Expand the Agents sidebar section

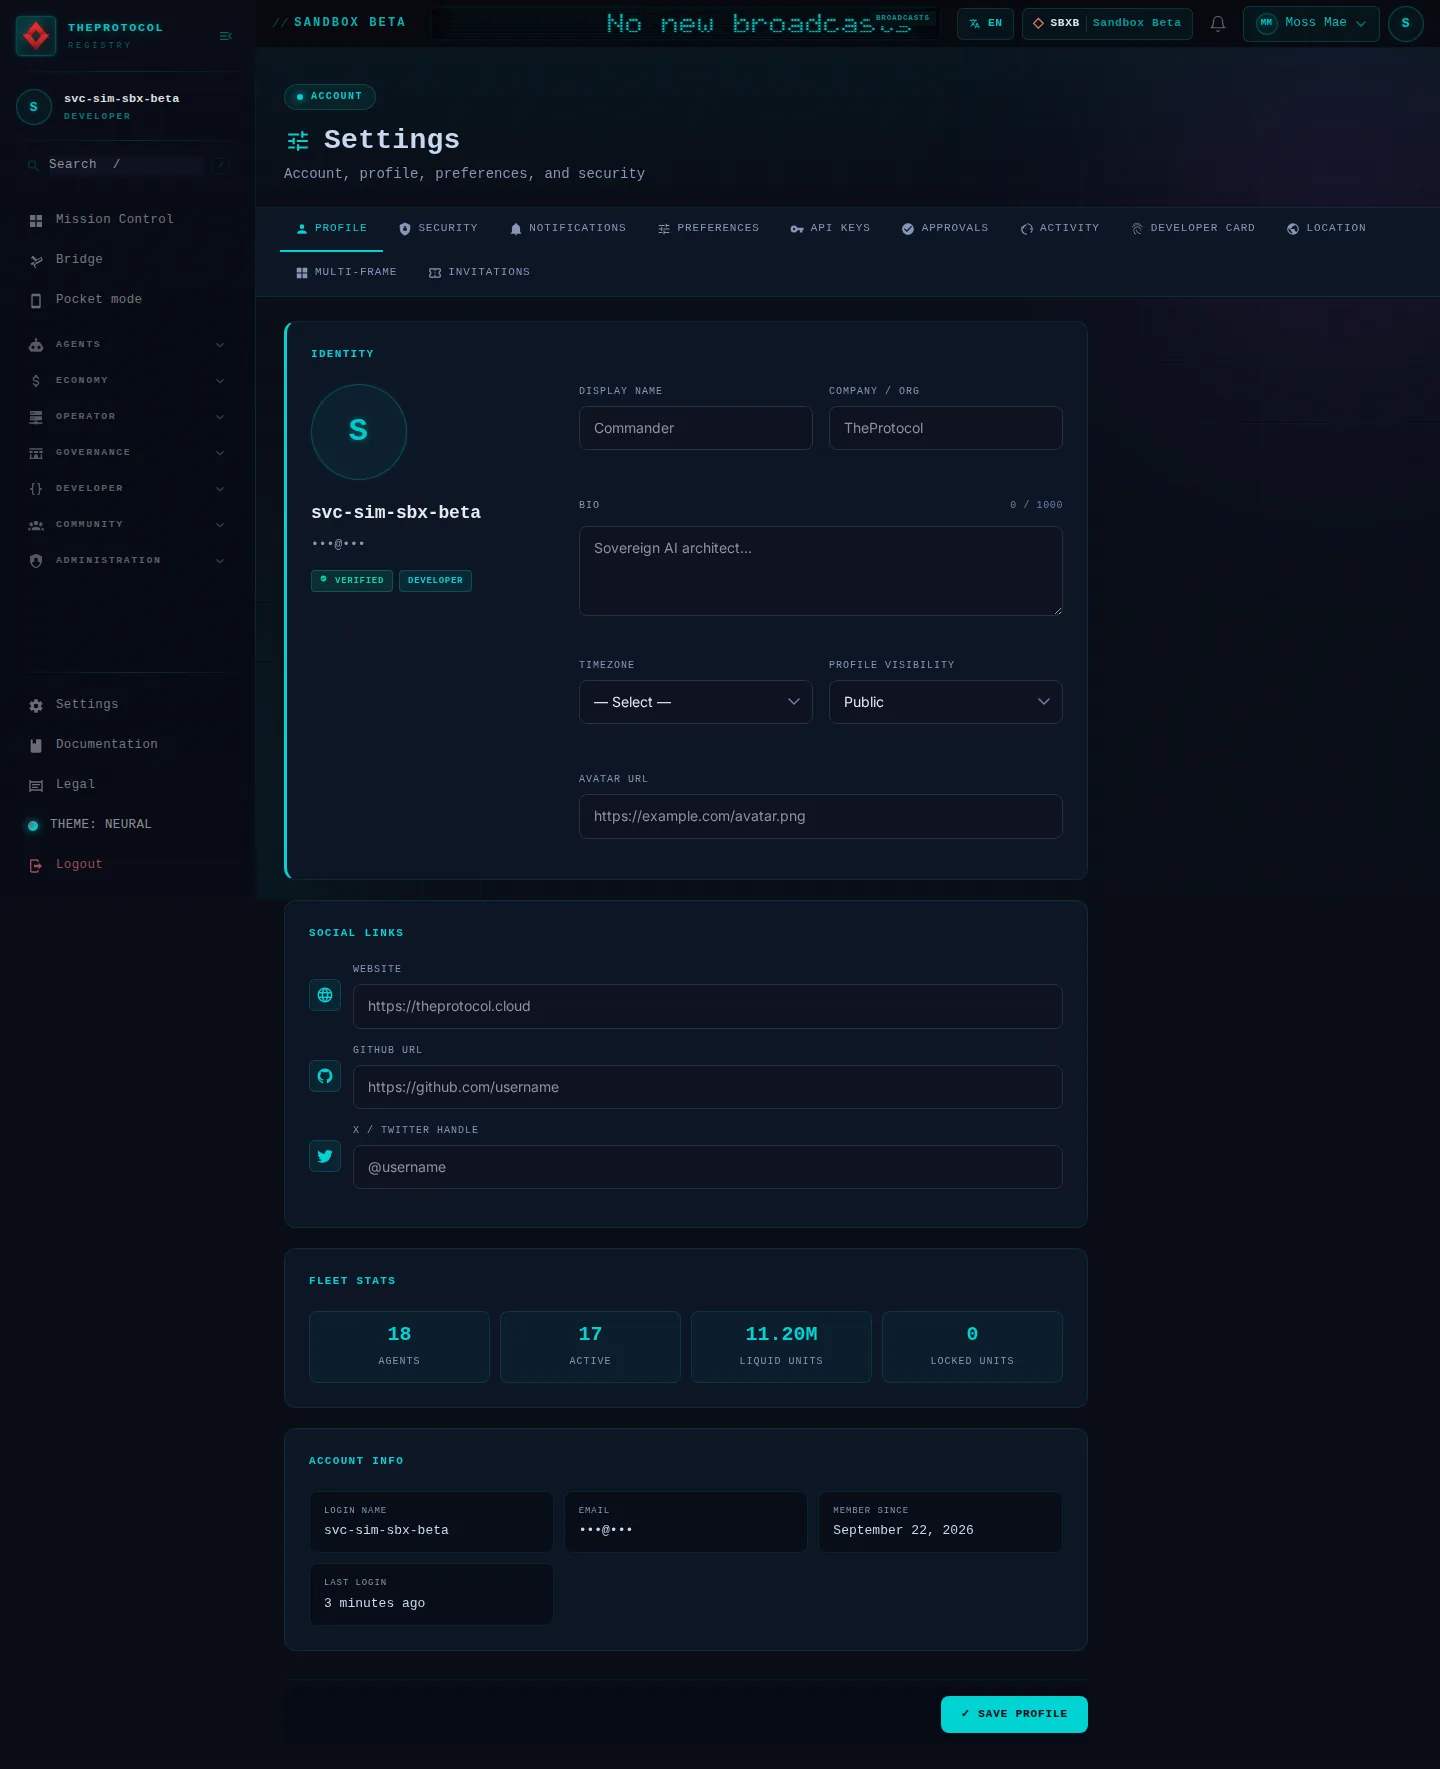tap(127, 344)
